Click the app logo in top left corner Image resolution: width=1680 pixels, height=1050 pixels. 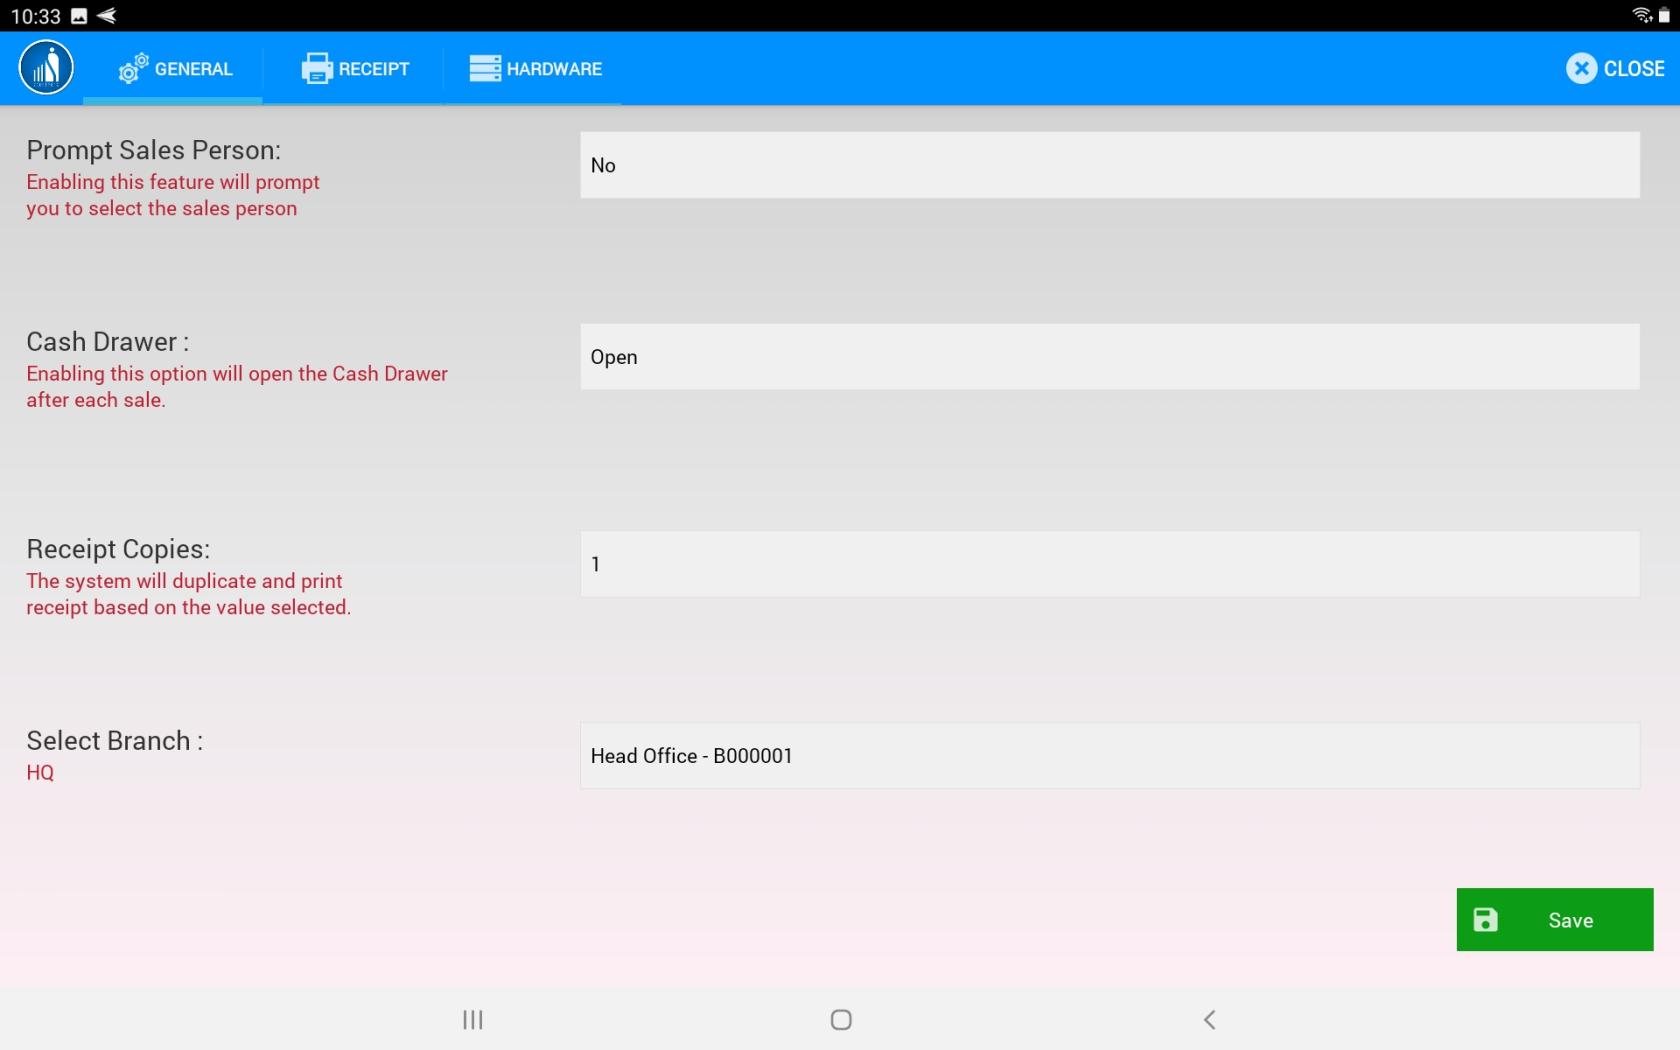click(44, 67)
